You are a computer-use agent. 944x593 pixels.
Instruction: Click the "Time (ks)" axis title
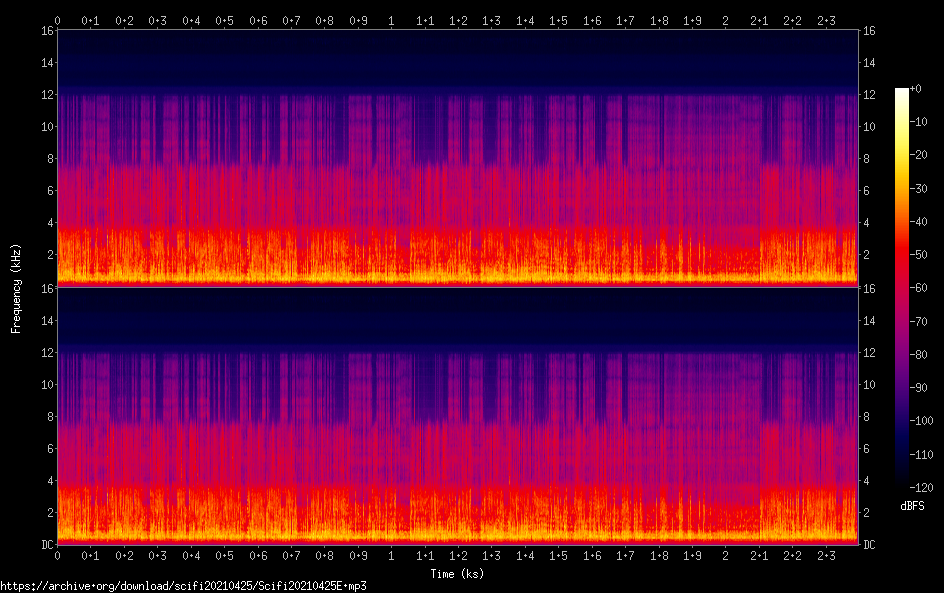pos(457,574)
